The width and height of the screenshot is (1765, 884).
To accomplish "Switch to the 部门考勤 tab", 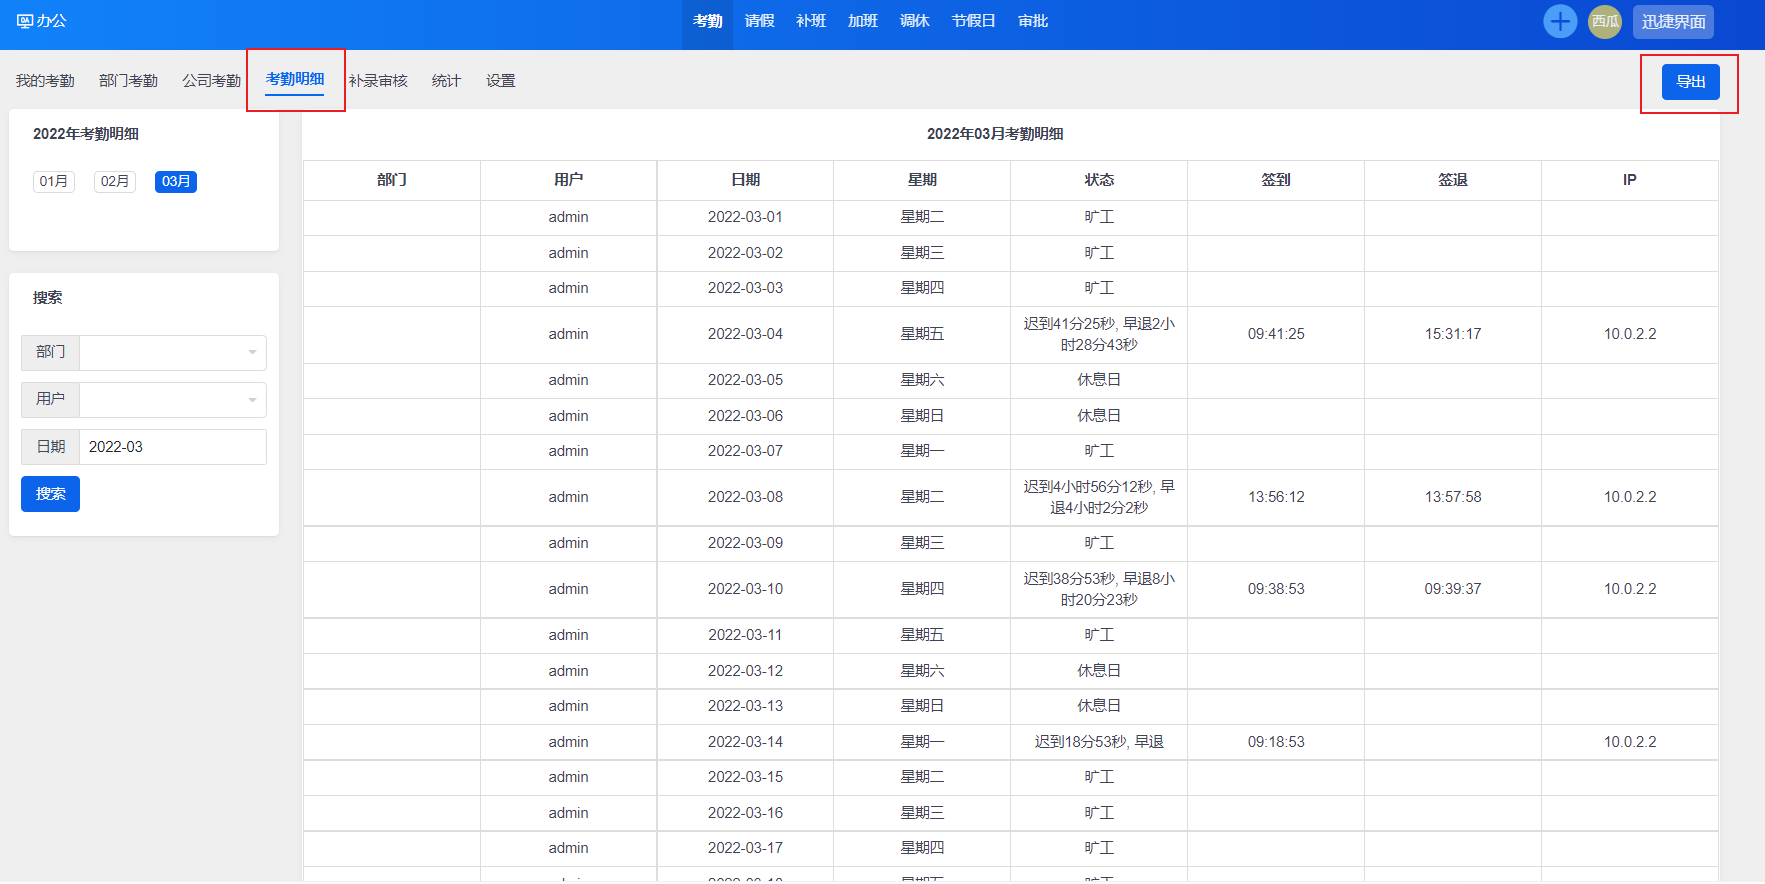I will click(x=128, y=81).
